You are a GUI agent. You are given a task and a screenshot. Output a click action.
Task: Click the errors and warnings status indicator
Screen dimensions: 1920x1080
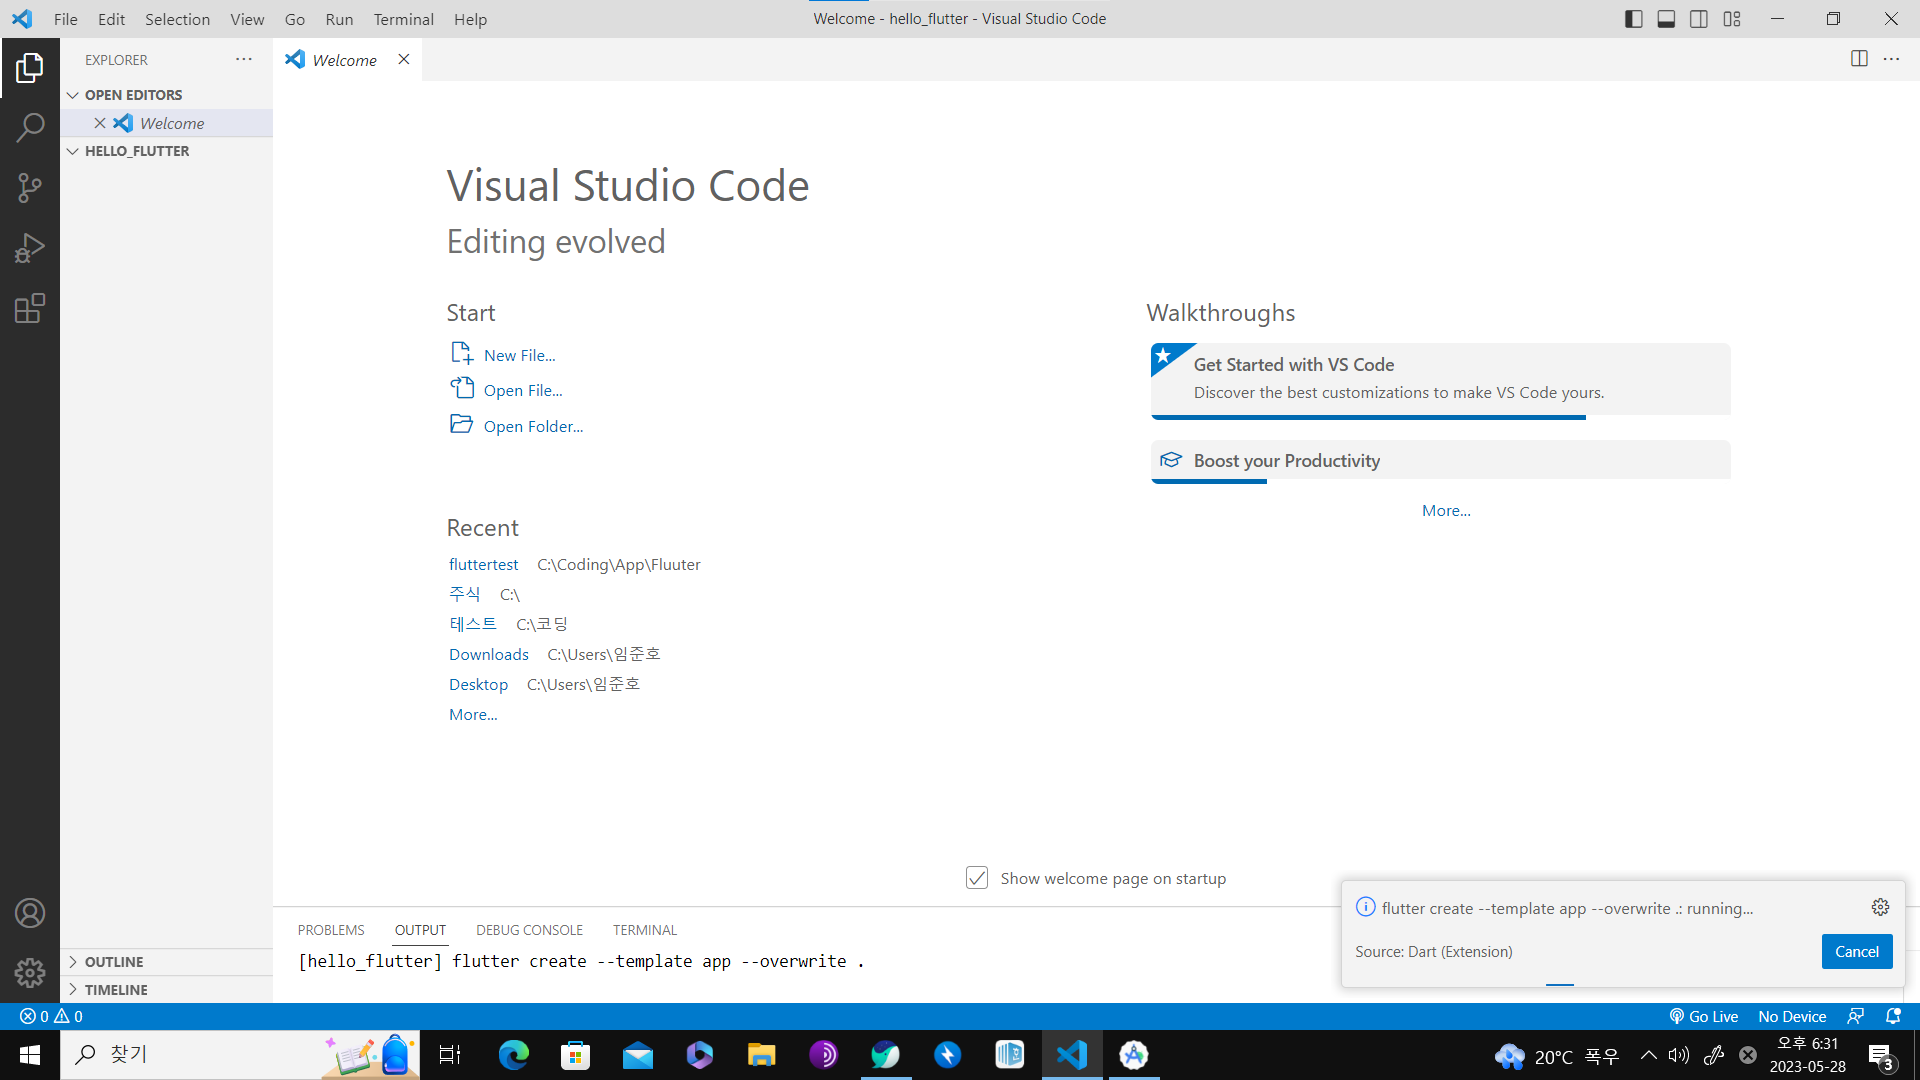point(52,1016)
